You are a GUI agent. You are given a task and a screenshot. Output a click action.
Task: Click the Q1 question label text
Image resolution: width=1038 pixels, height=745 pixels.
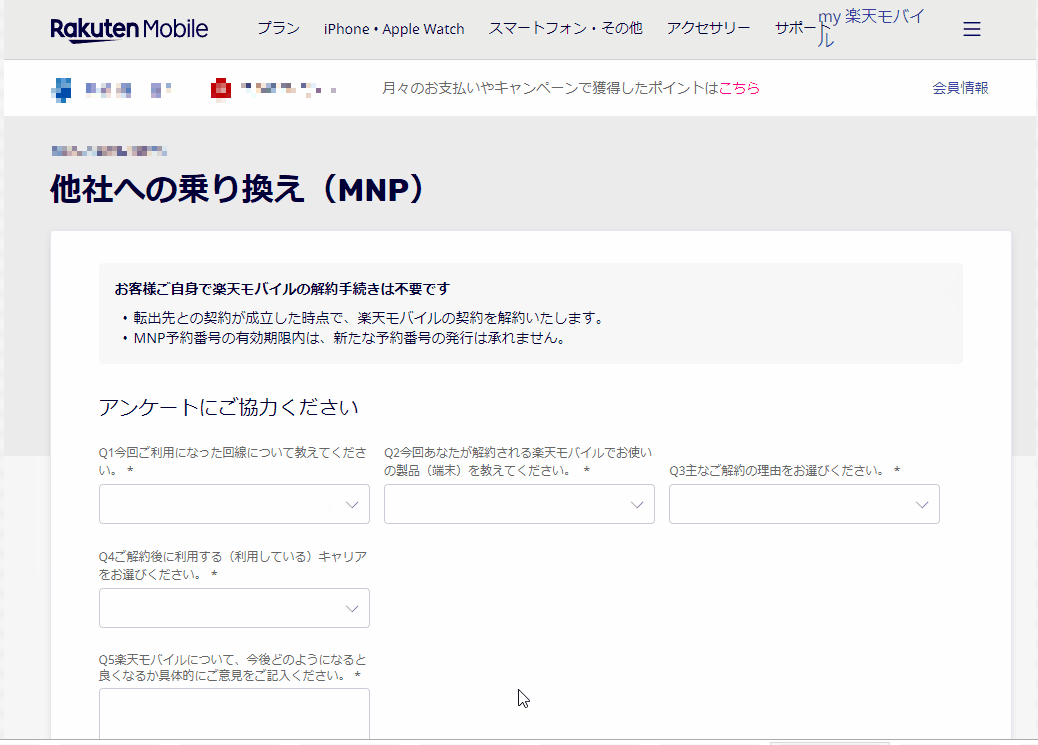pos(232,462)
